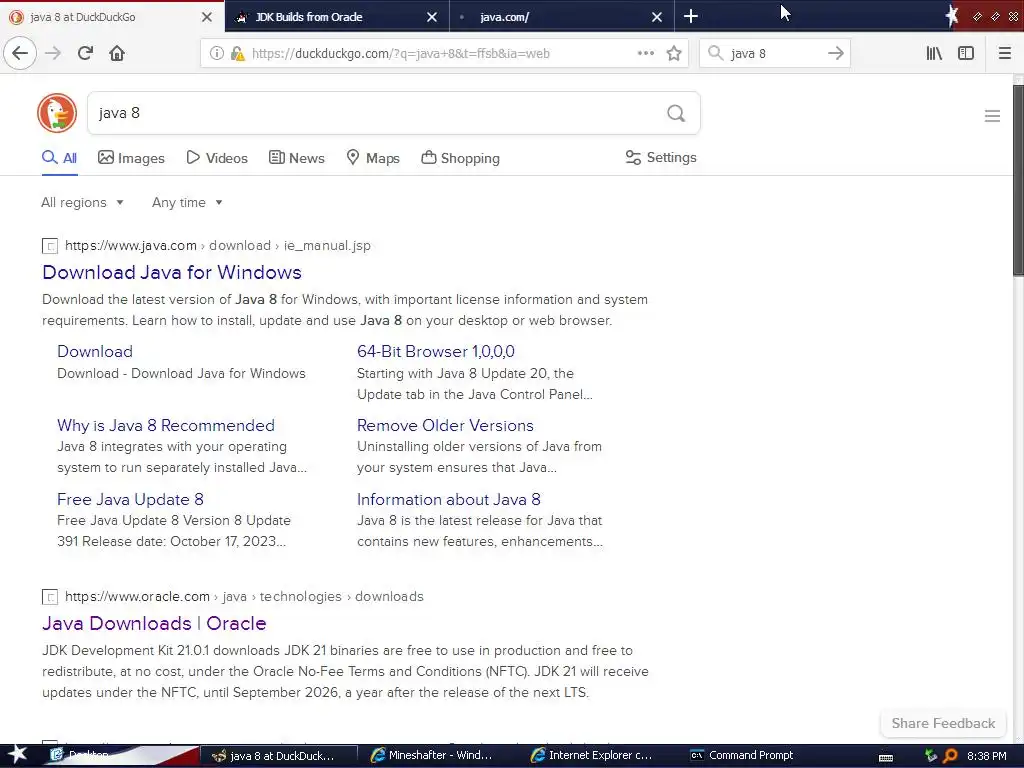Select the java 8 at DuckDuckGo tab
Screen dimensions: 1024x768
point(112,17)
